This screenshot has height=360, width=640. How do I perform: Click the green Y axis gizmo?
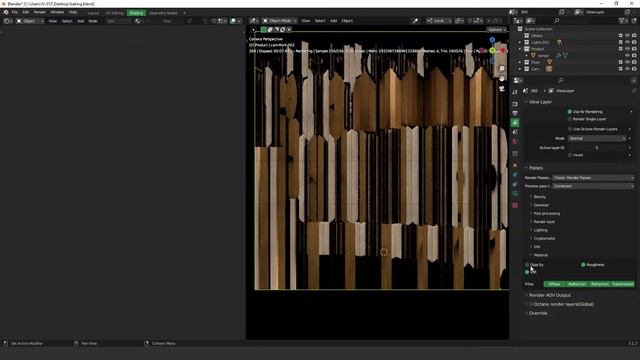click(493, 51)
